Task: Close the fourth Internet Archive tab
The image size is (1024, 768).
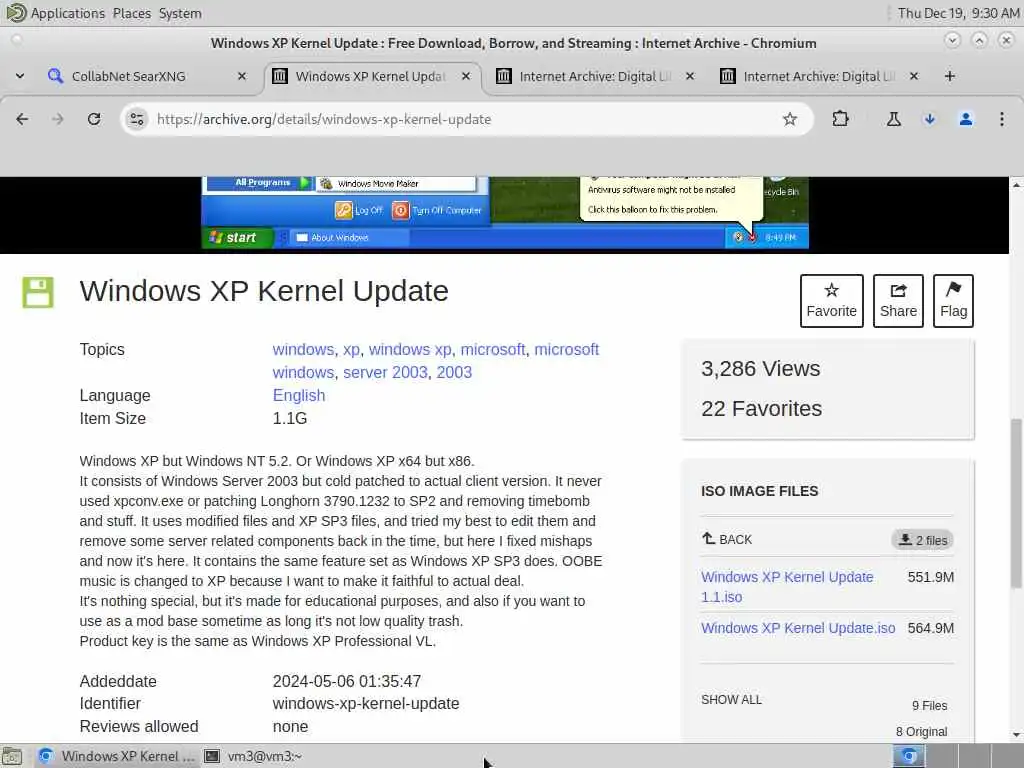Action: [914, 76]
